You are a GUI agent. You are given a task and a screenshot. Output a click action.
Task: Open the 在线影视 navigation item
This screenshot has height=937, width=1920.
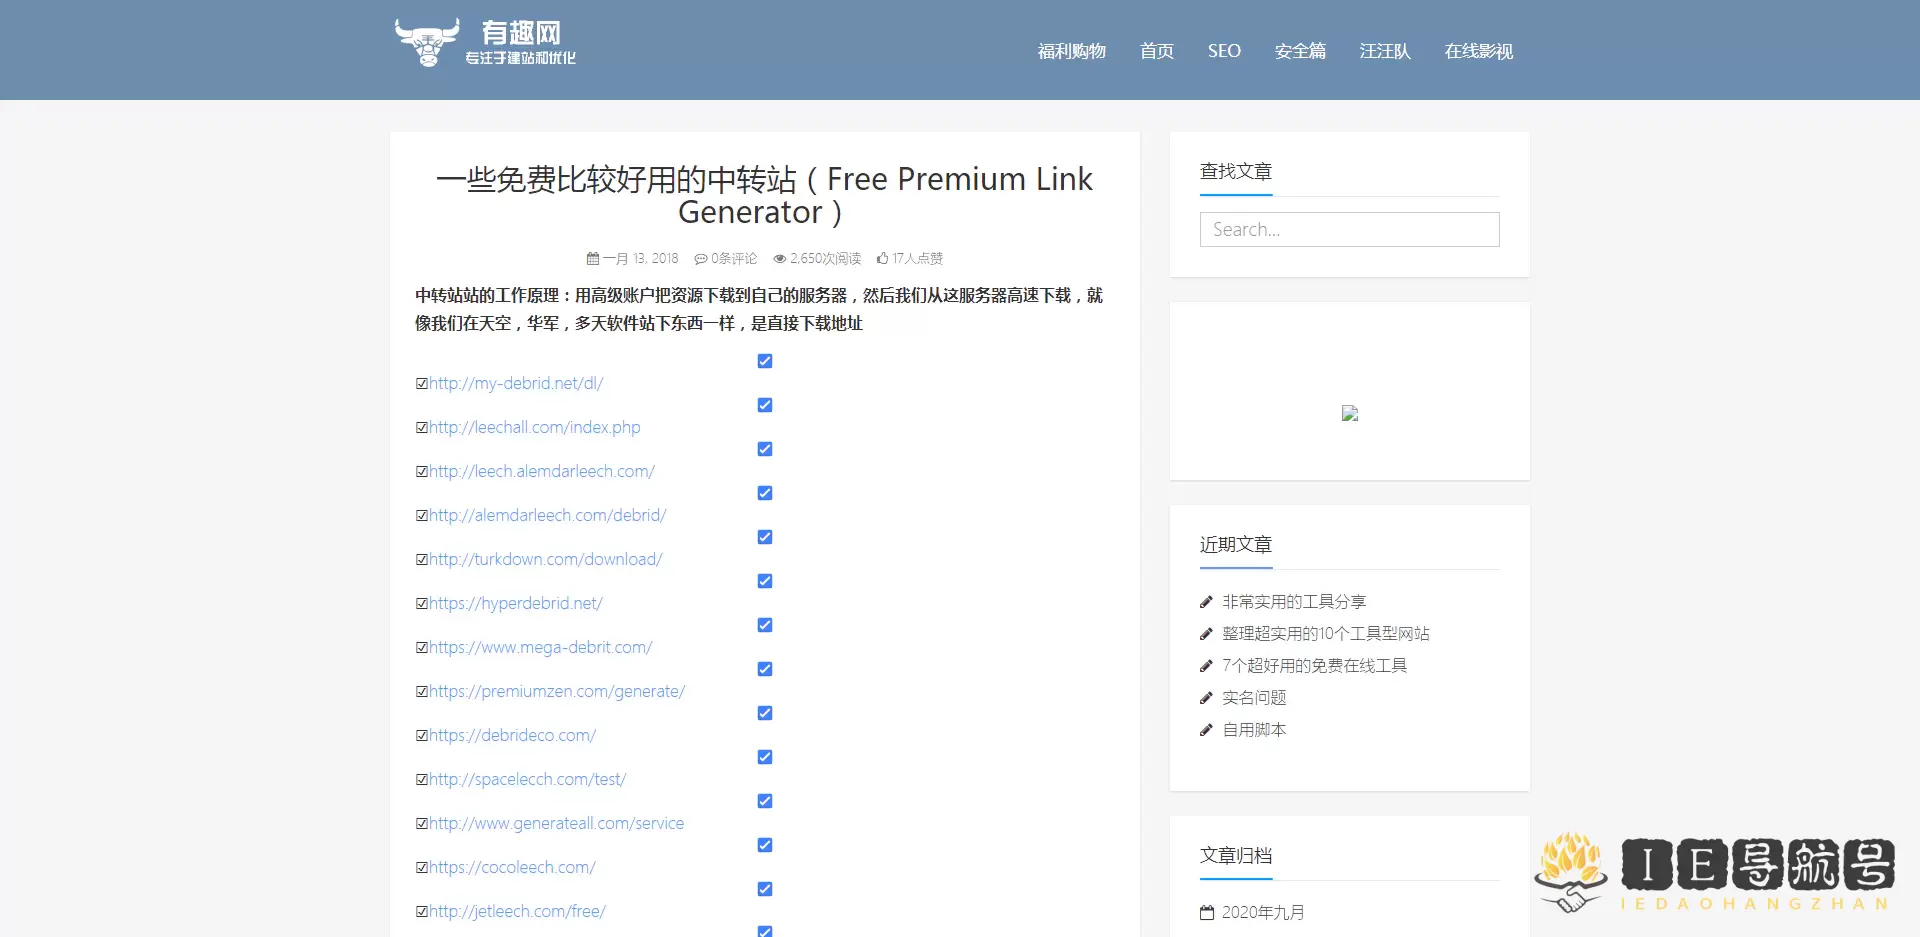coord(1478,51)
